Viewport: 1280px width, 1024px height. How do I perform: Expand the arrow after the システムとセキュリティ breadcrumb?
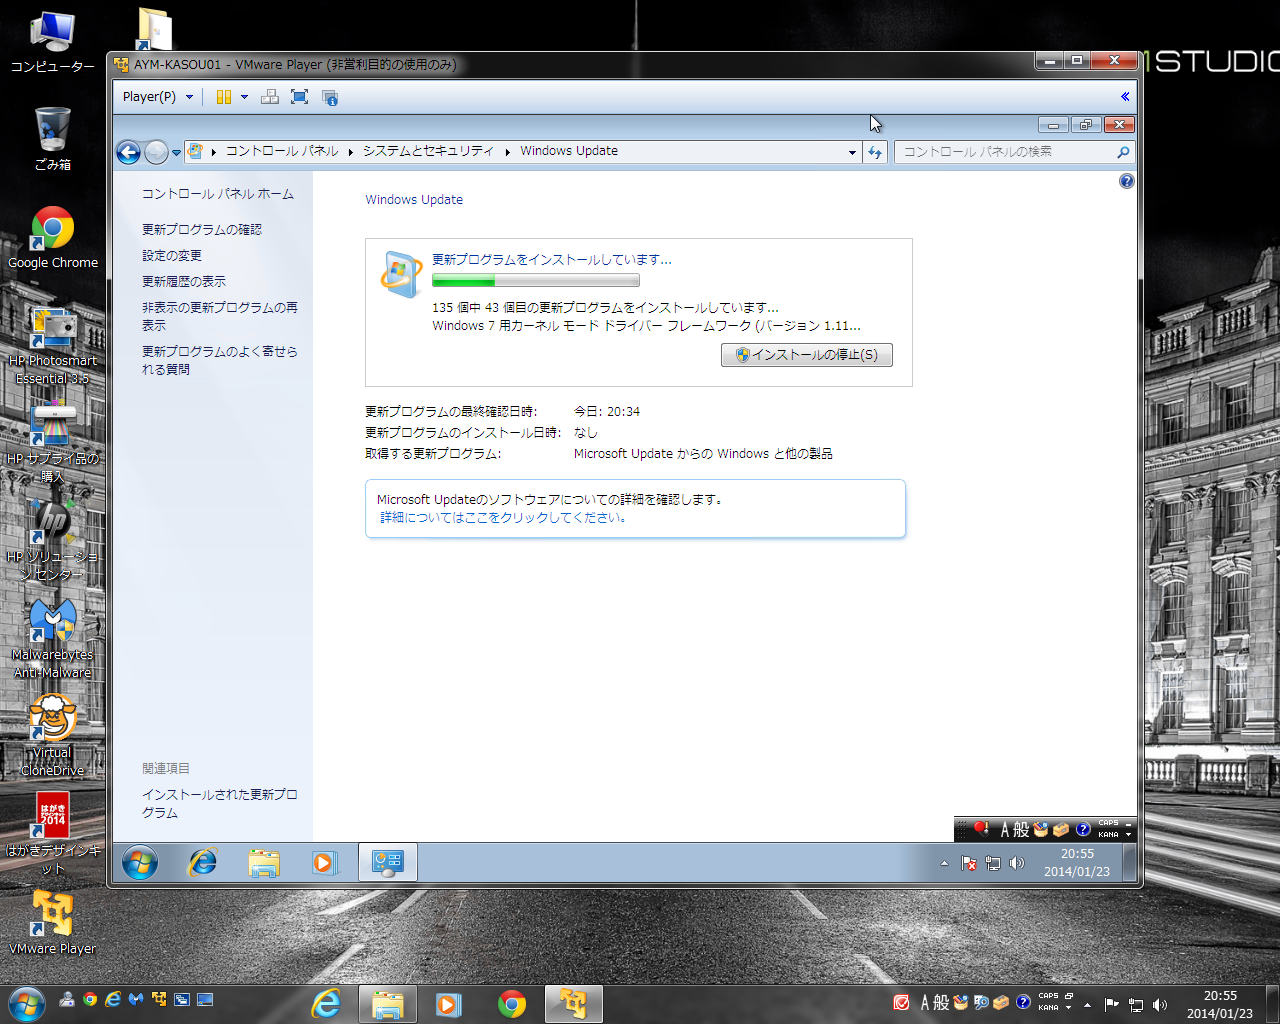507,152
